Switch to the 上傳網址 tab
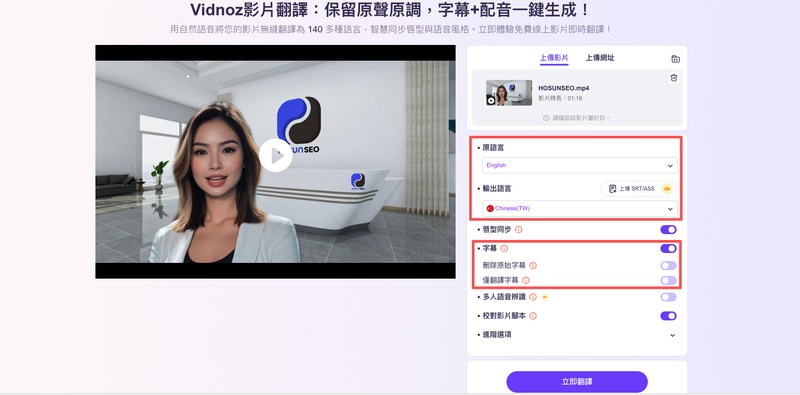This screenshot has height=395, width=800. pyautogui.click(x=599, y=58)
